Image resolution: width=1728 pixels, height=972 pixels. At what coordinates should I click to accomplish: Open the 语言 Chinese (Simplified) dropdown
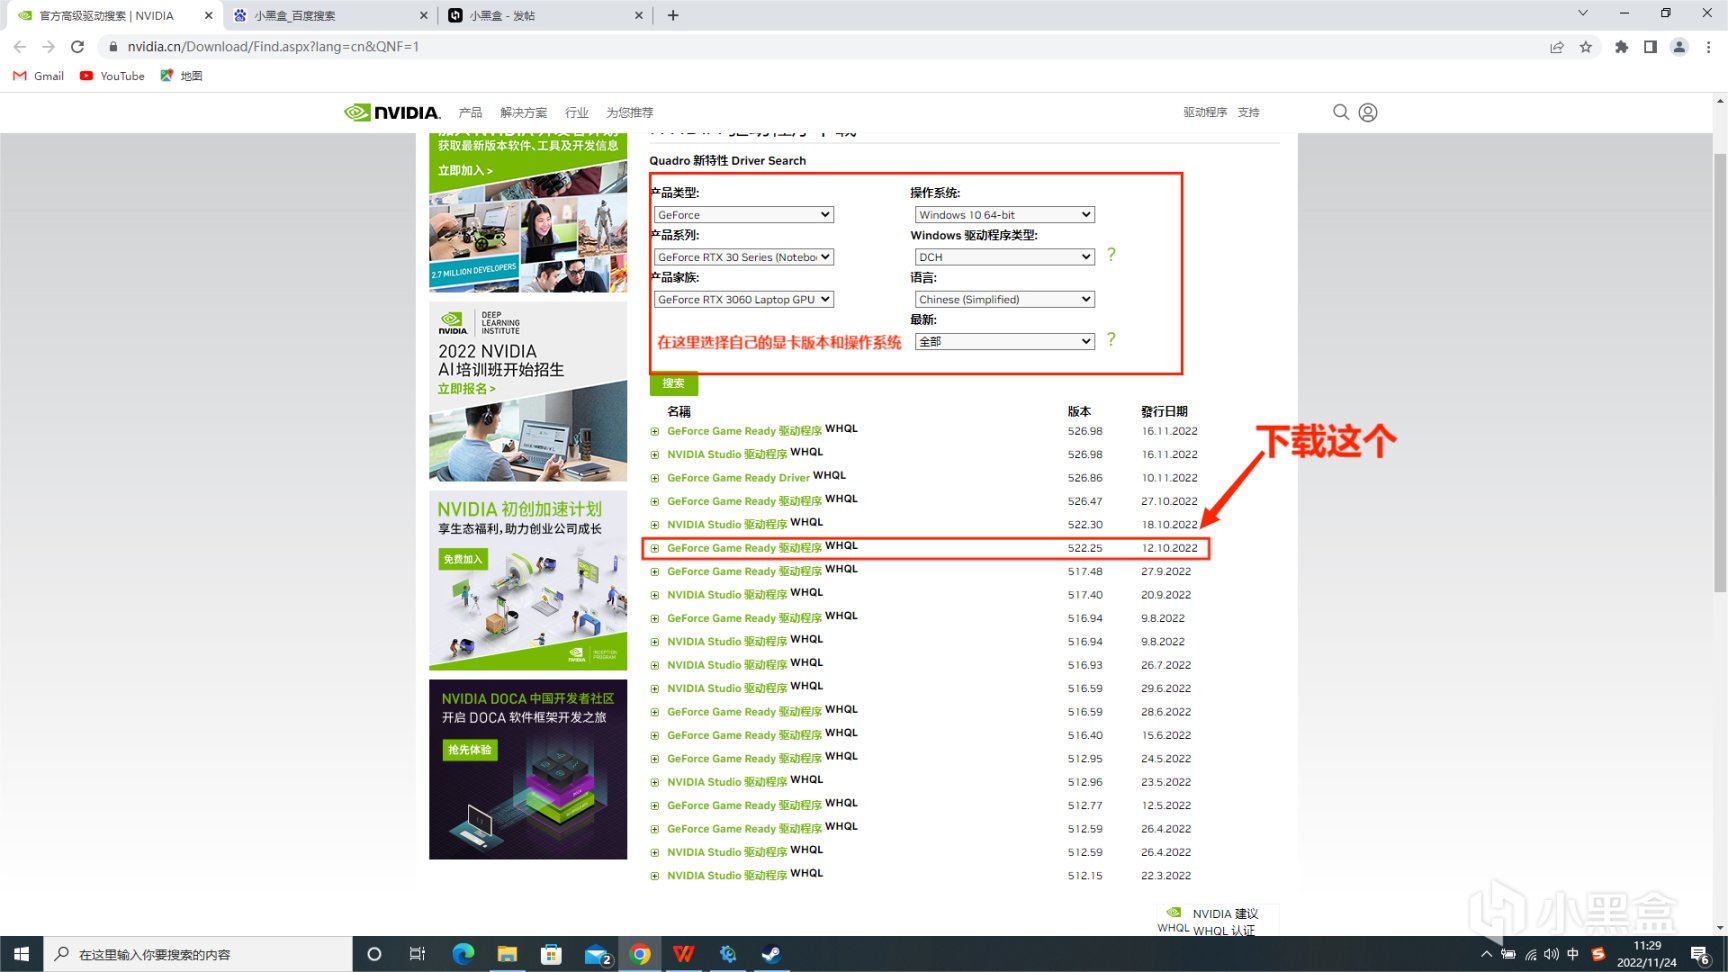click(1005, 299)
